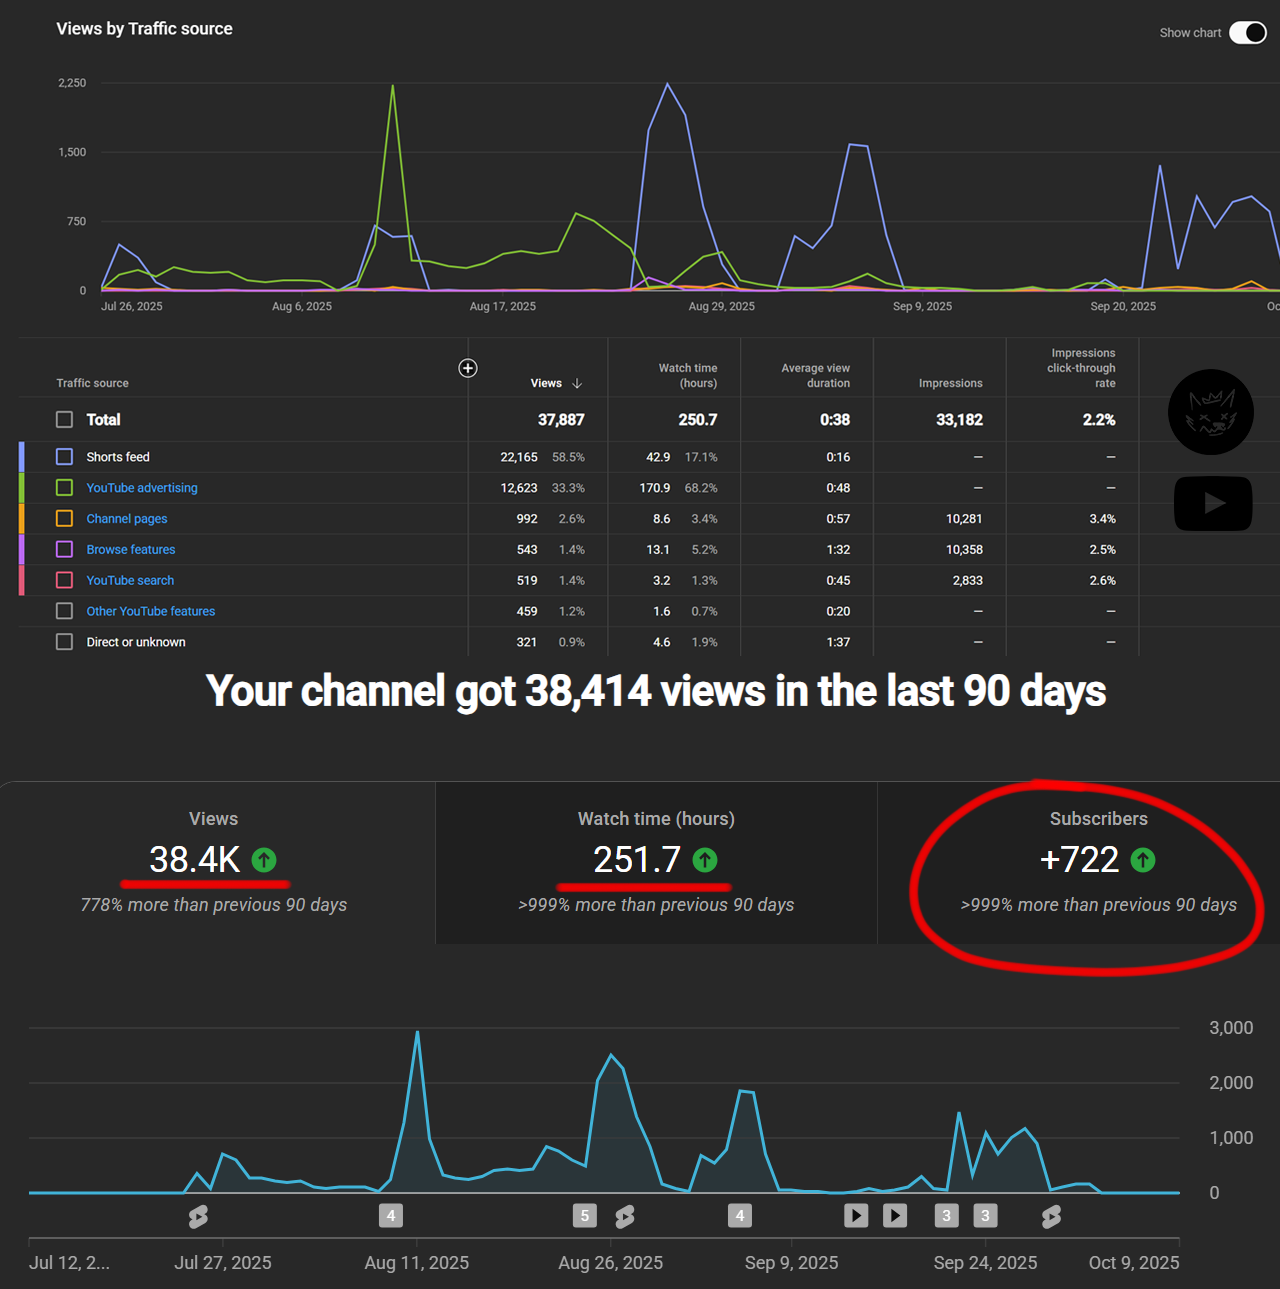The width and height of the screenshot is (1280, 1289).
Task: Click the Channel pages impressions value 10,281
Action: coord(964,519)
